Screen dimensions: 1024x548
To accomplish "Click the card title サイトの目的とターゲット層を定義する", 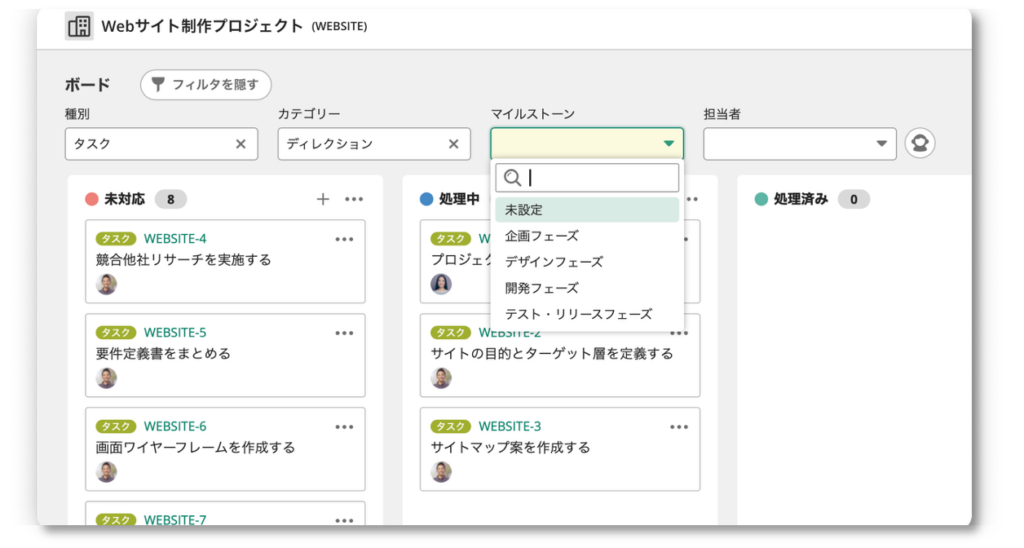I will tap(552, 354).
